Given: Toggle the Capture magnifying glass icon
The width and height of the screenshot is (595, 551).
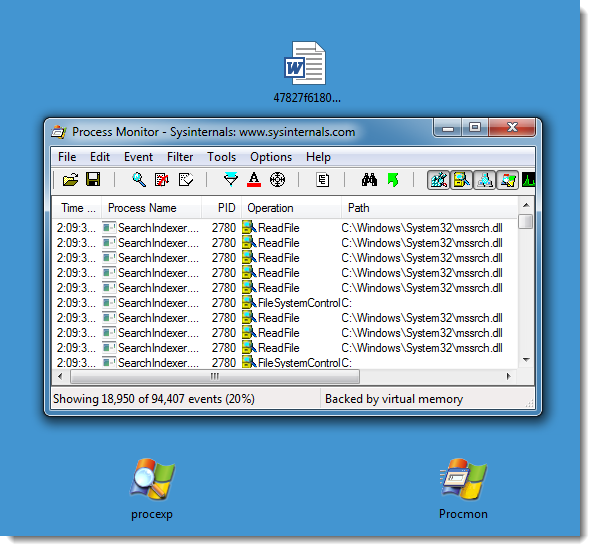Looking at the screenshot, I should [139, 179].
